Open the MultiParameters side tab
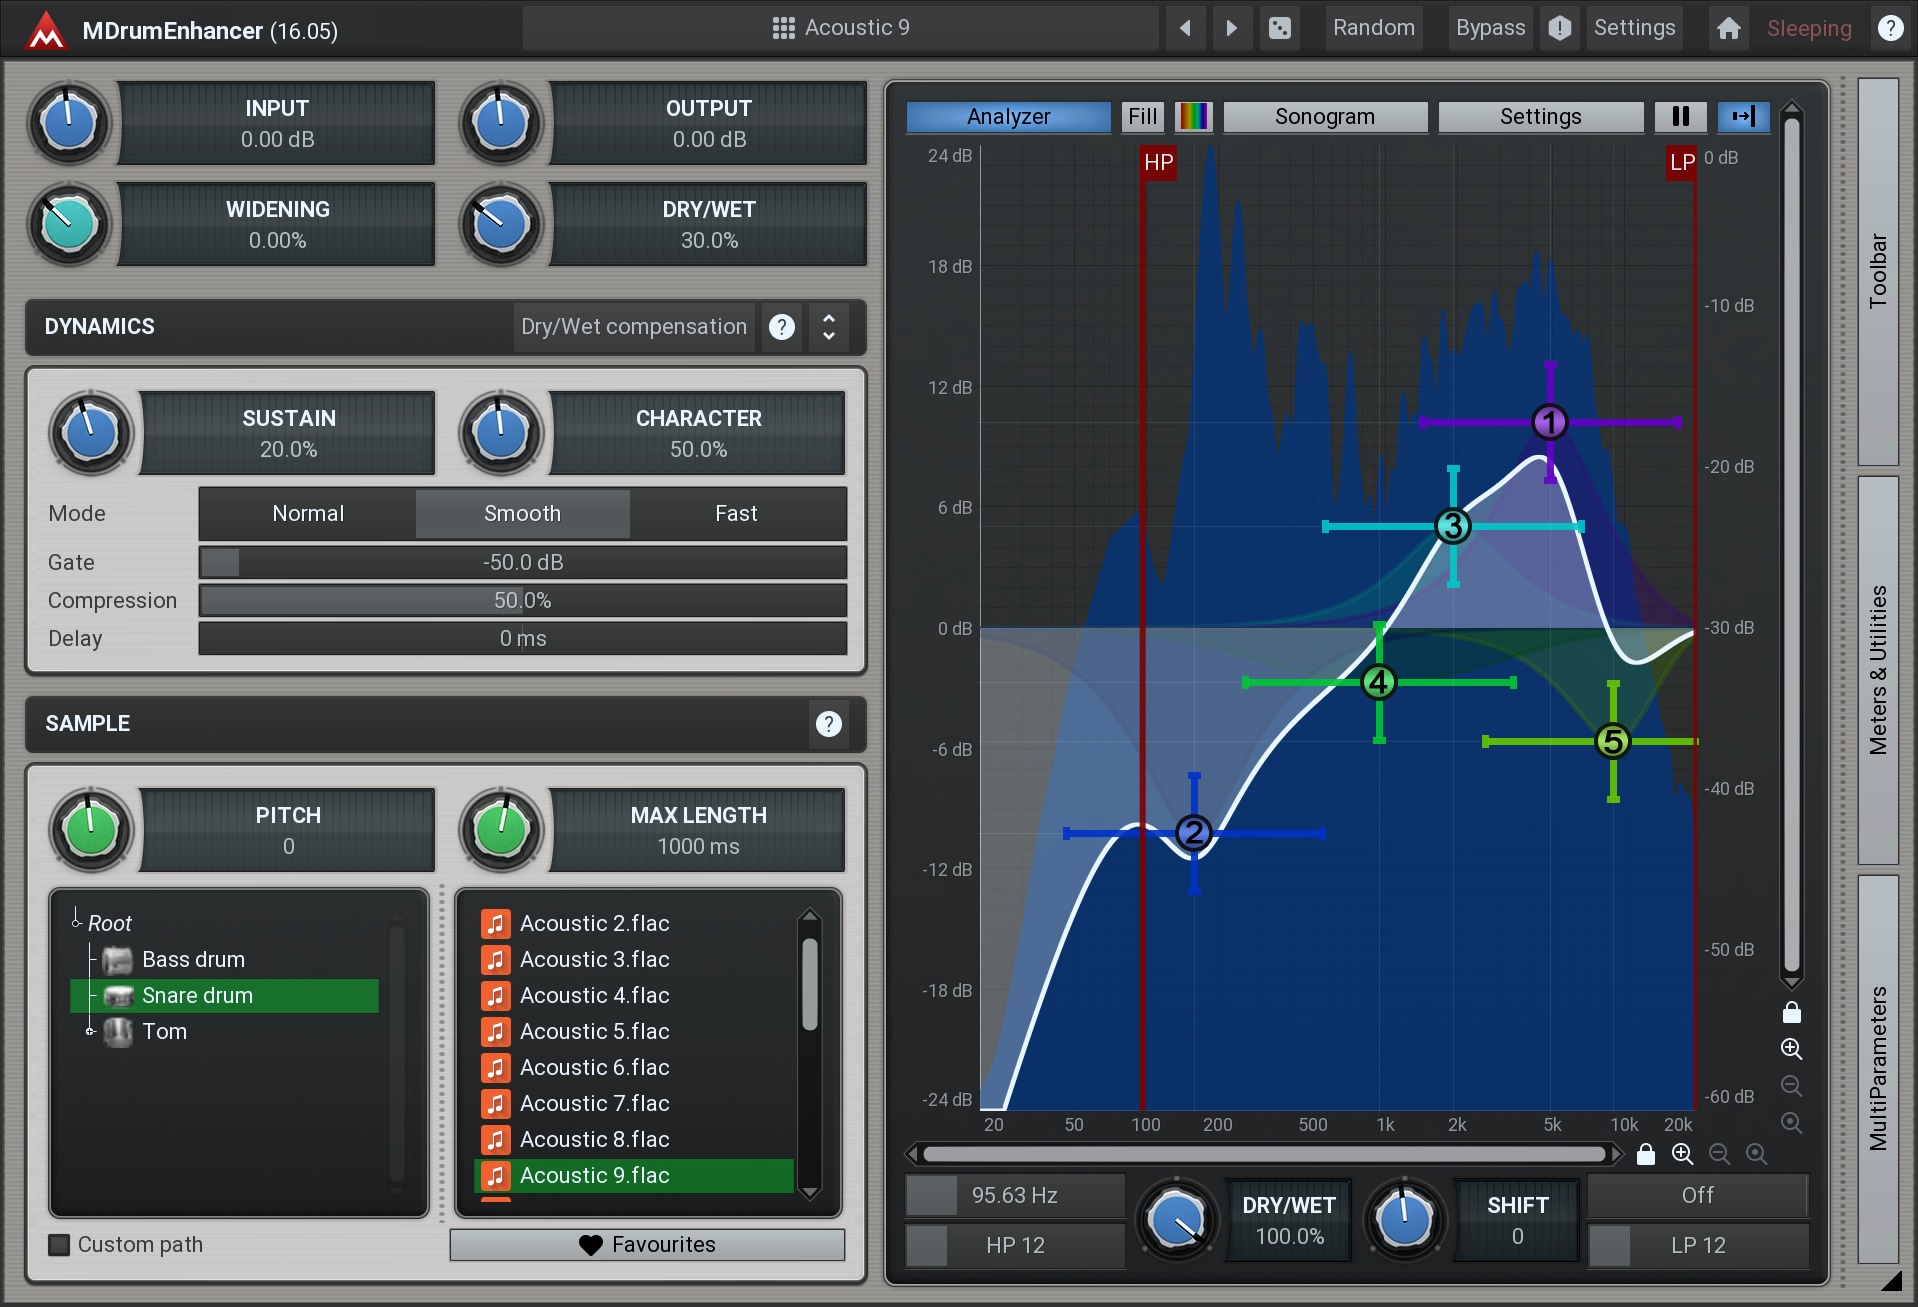1918x1307 pixels. pos(1878,1069)
